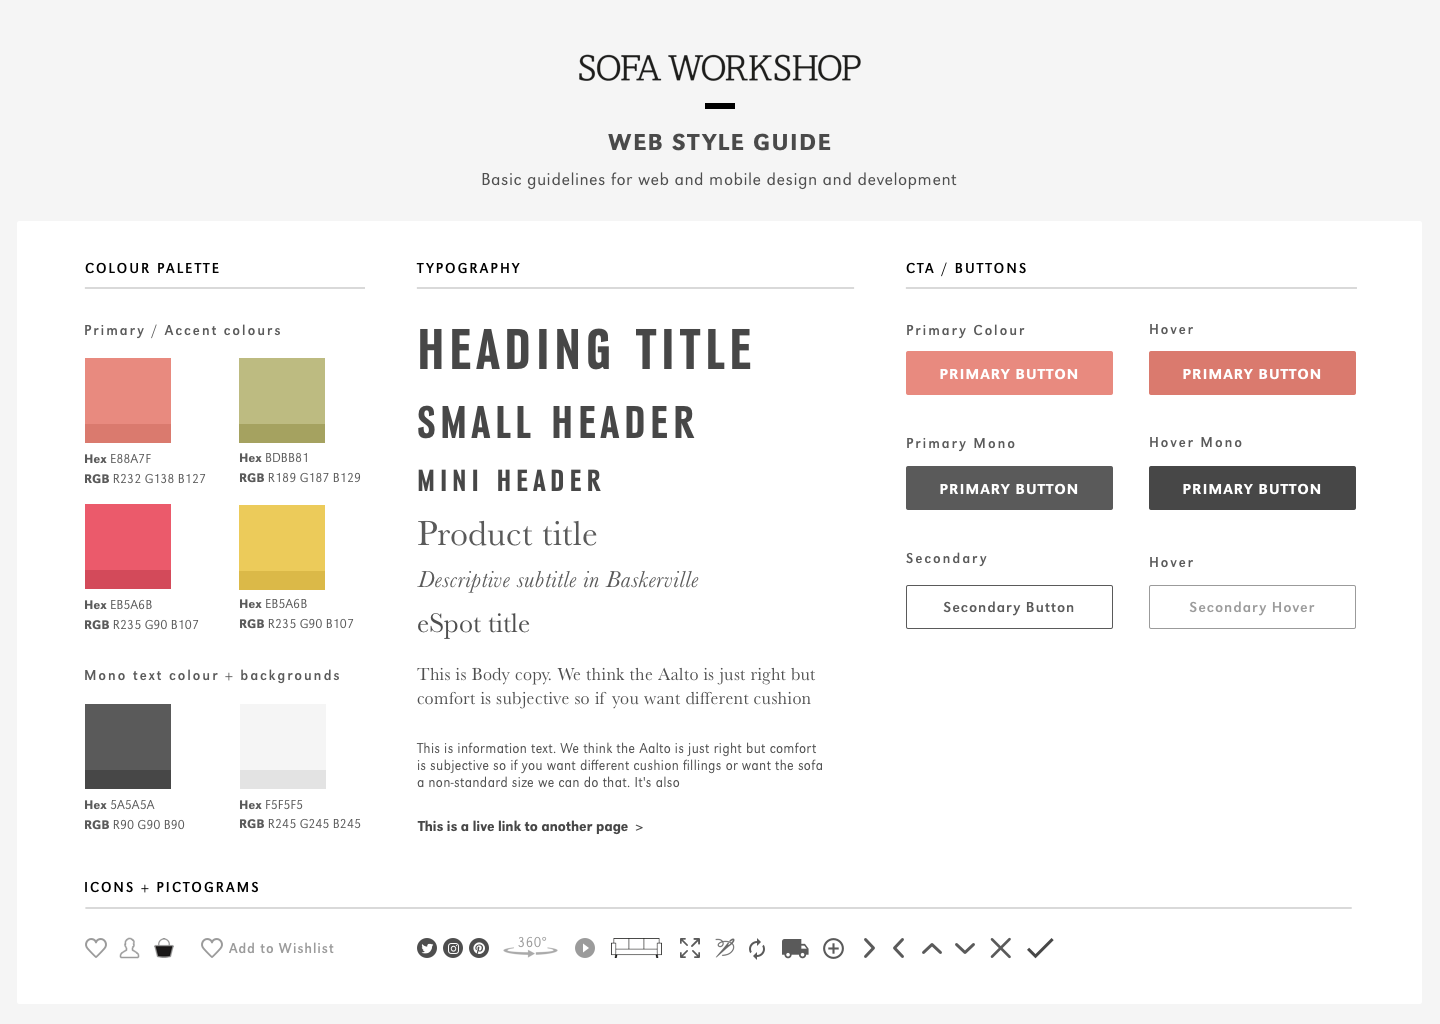1440x1024 pixels.
Task: Click the SOFA WORKSHOP logo title
Action: pos(719,68)
